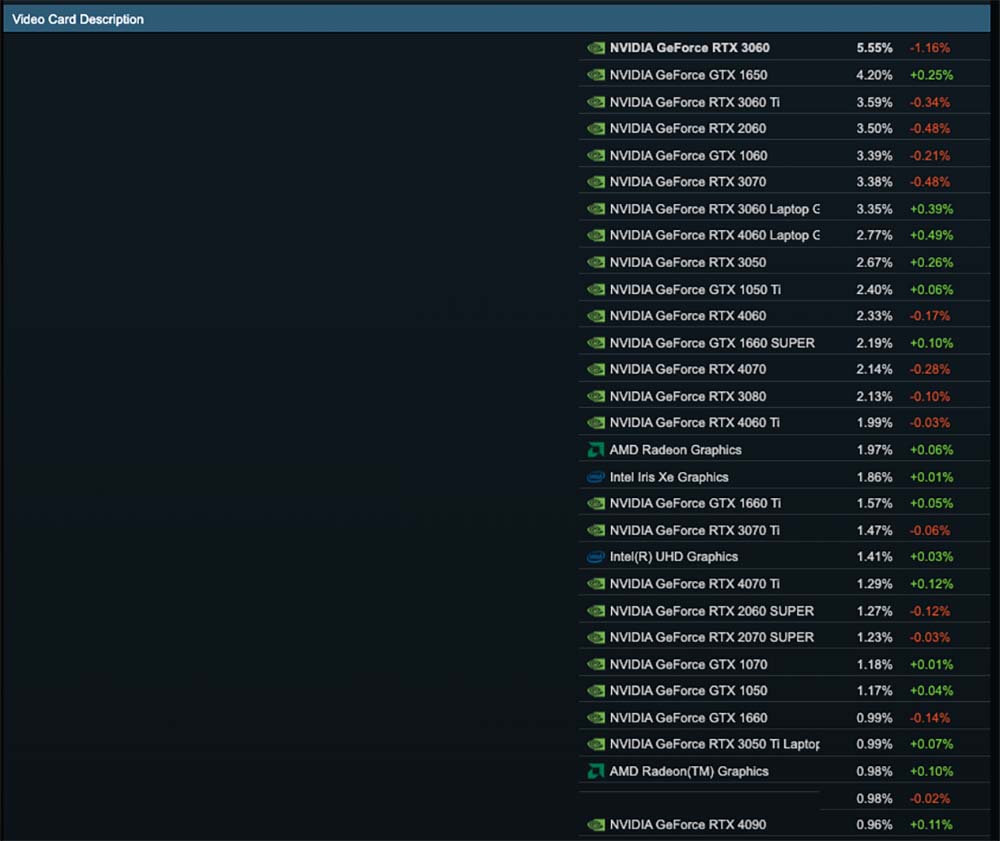The image size is (1000, 841).
Task: Select the NVIDIA GeForce GTX 1660 name
Action: pyautogui.click(x=688, y=718)
